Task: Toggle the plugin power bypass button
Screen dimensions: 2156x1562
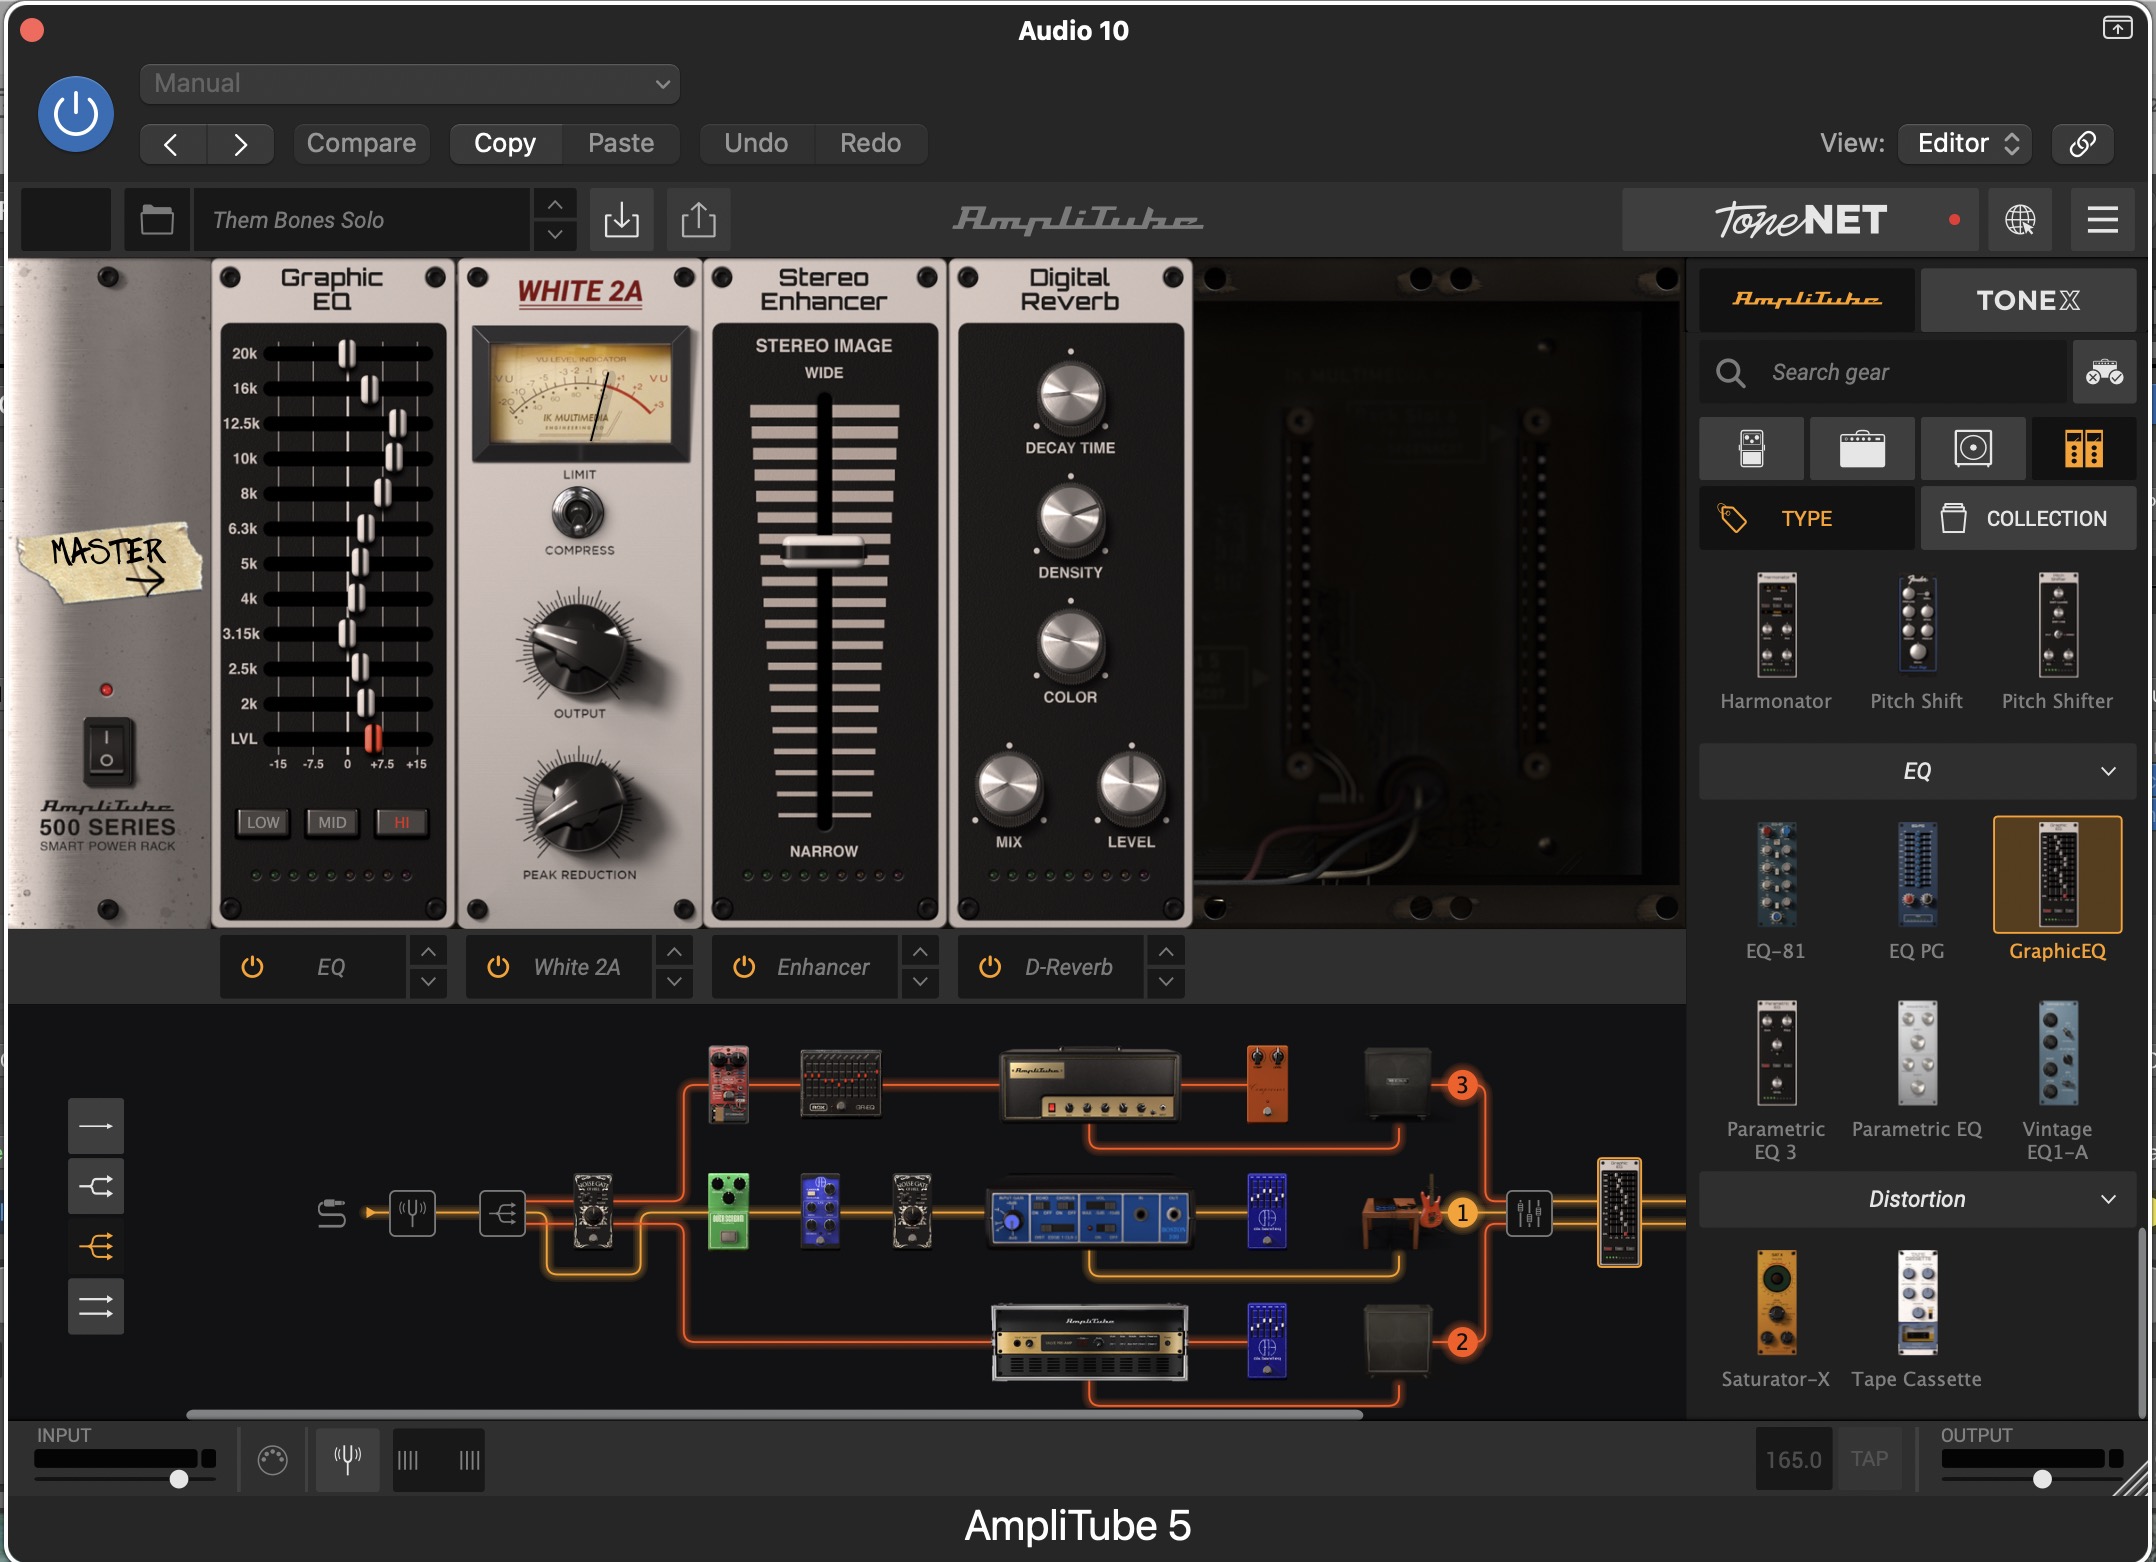Action: 76,114
